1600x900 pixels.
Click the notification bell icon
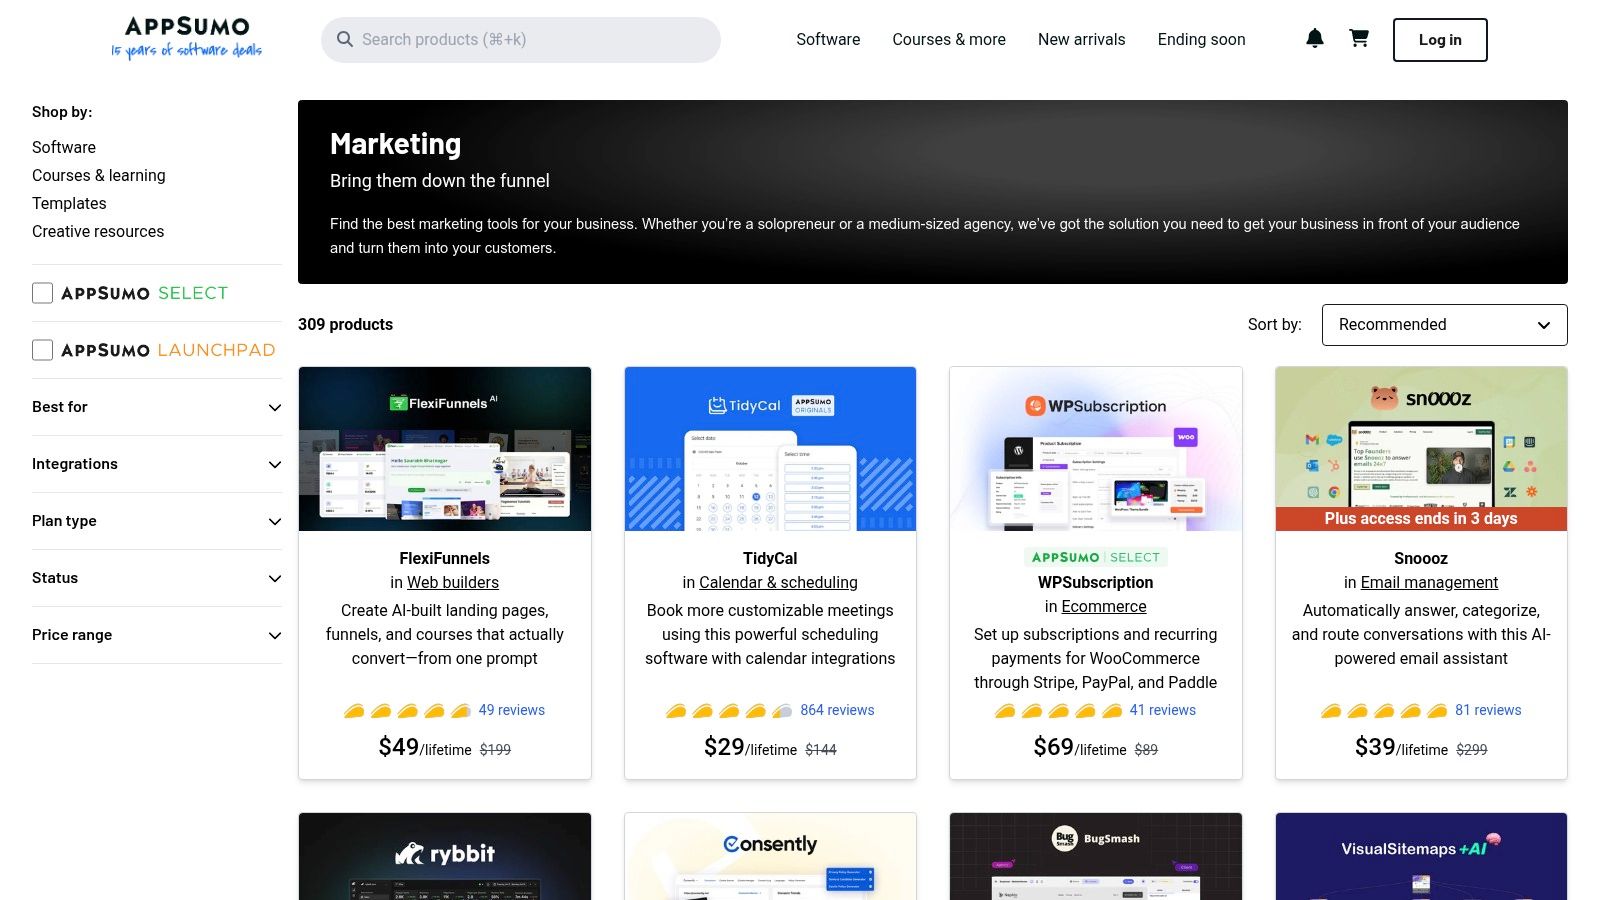pos(1314,38)
